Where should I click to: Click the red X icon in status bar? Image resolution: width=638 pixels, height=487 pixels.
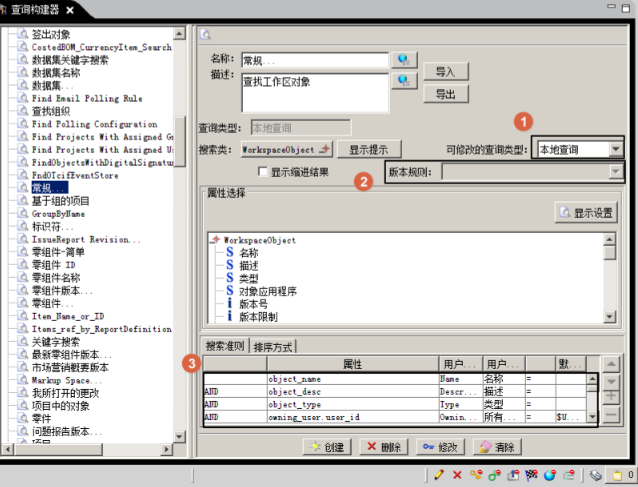(457, 475)
